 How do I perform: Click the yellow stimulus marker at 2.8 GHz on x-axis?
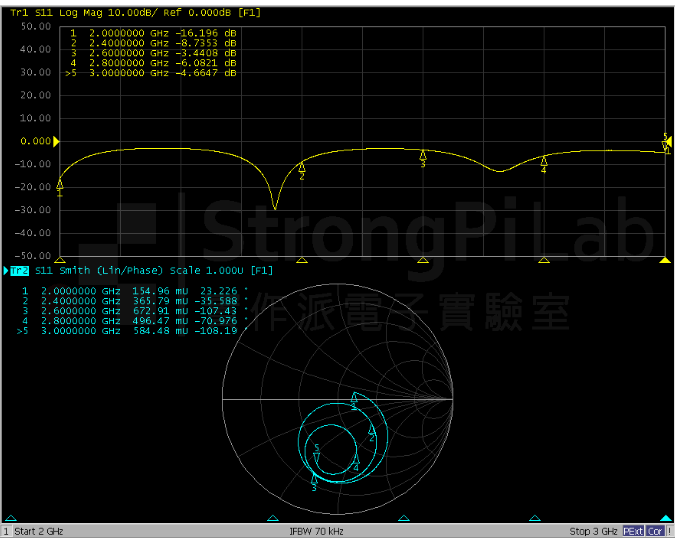544,260
